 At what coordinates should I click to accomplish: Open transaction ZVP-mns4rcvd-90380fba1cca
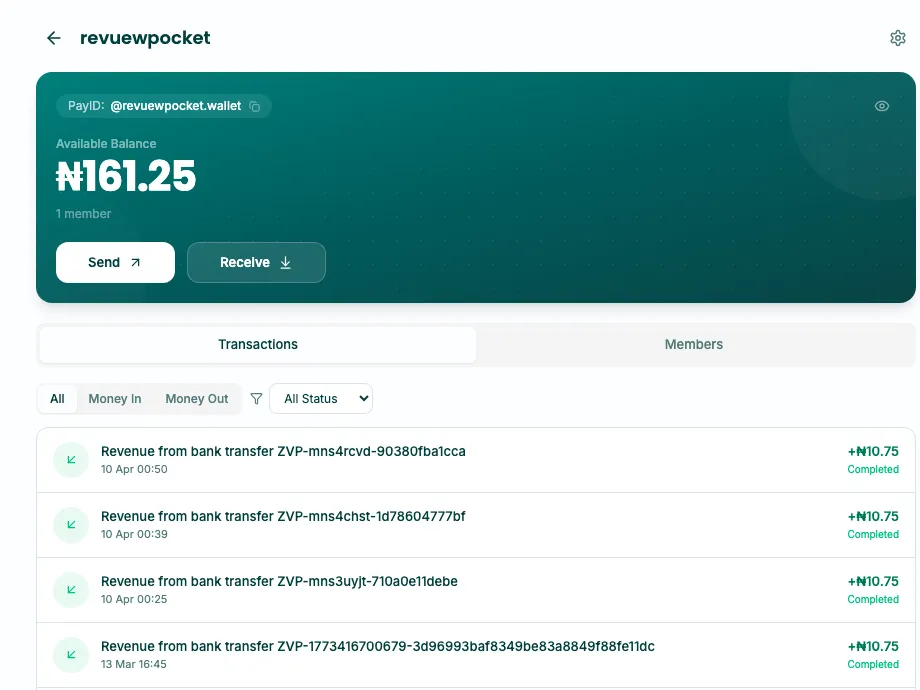[476, 460]
